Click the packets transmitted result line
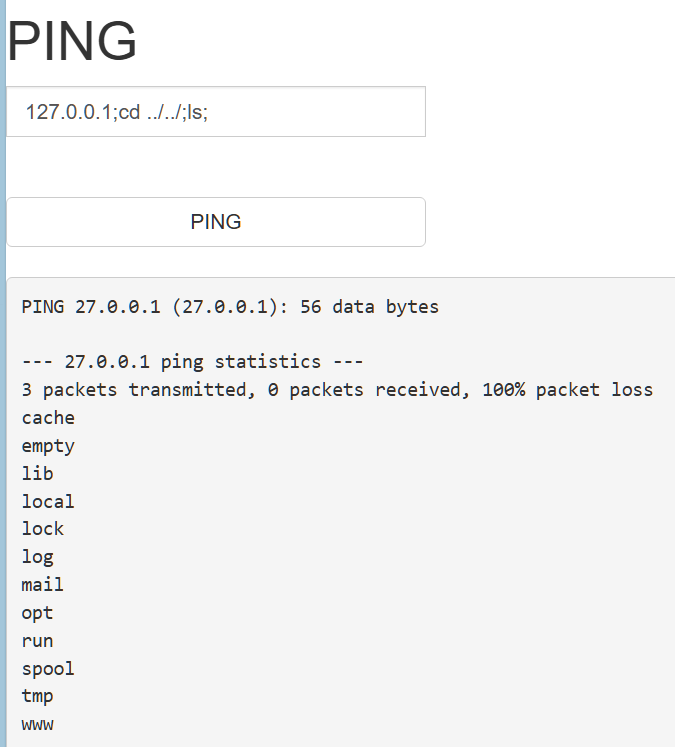Screen dimensions: 675x747 click(x=337, y=390)
